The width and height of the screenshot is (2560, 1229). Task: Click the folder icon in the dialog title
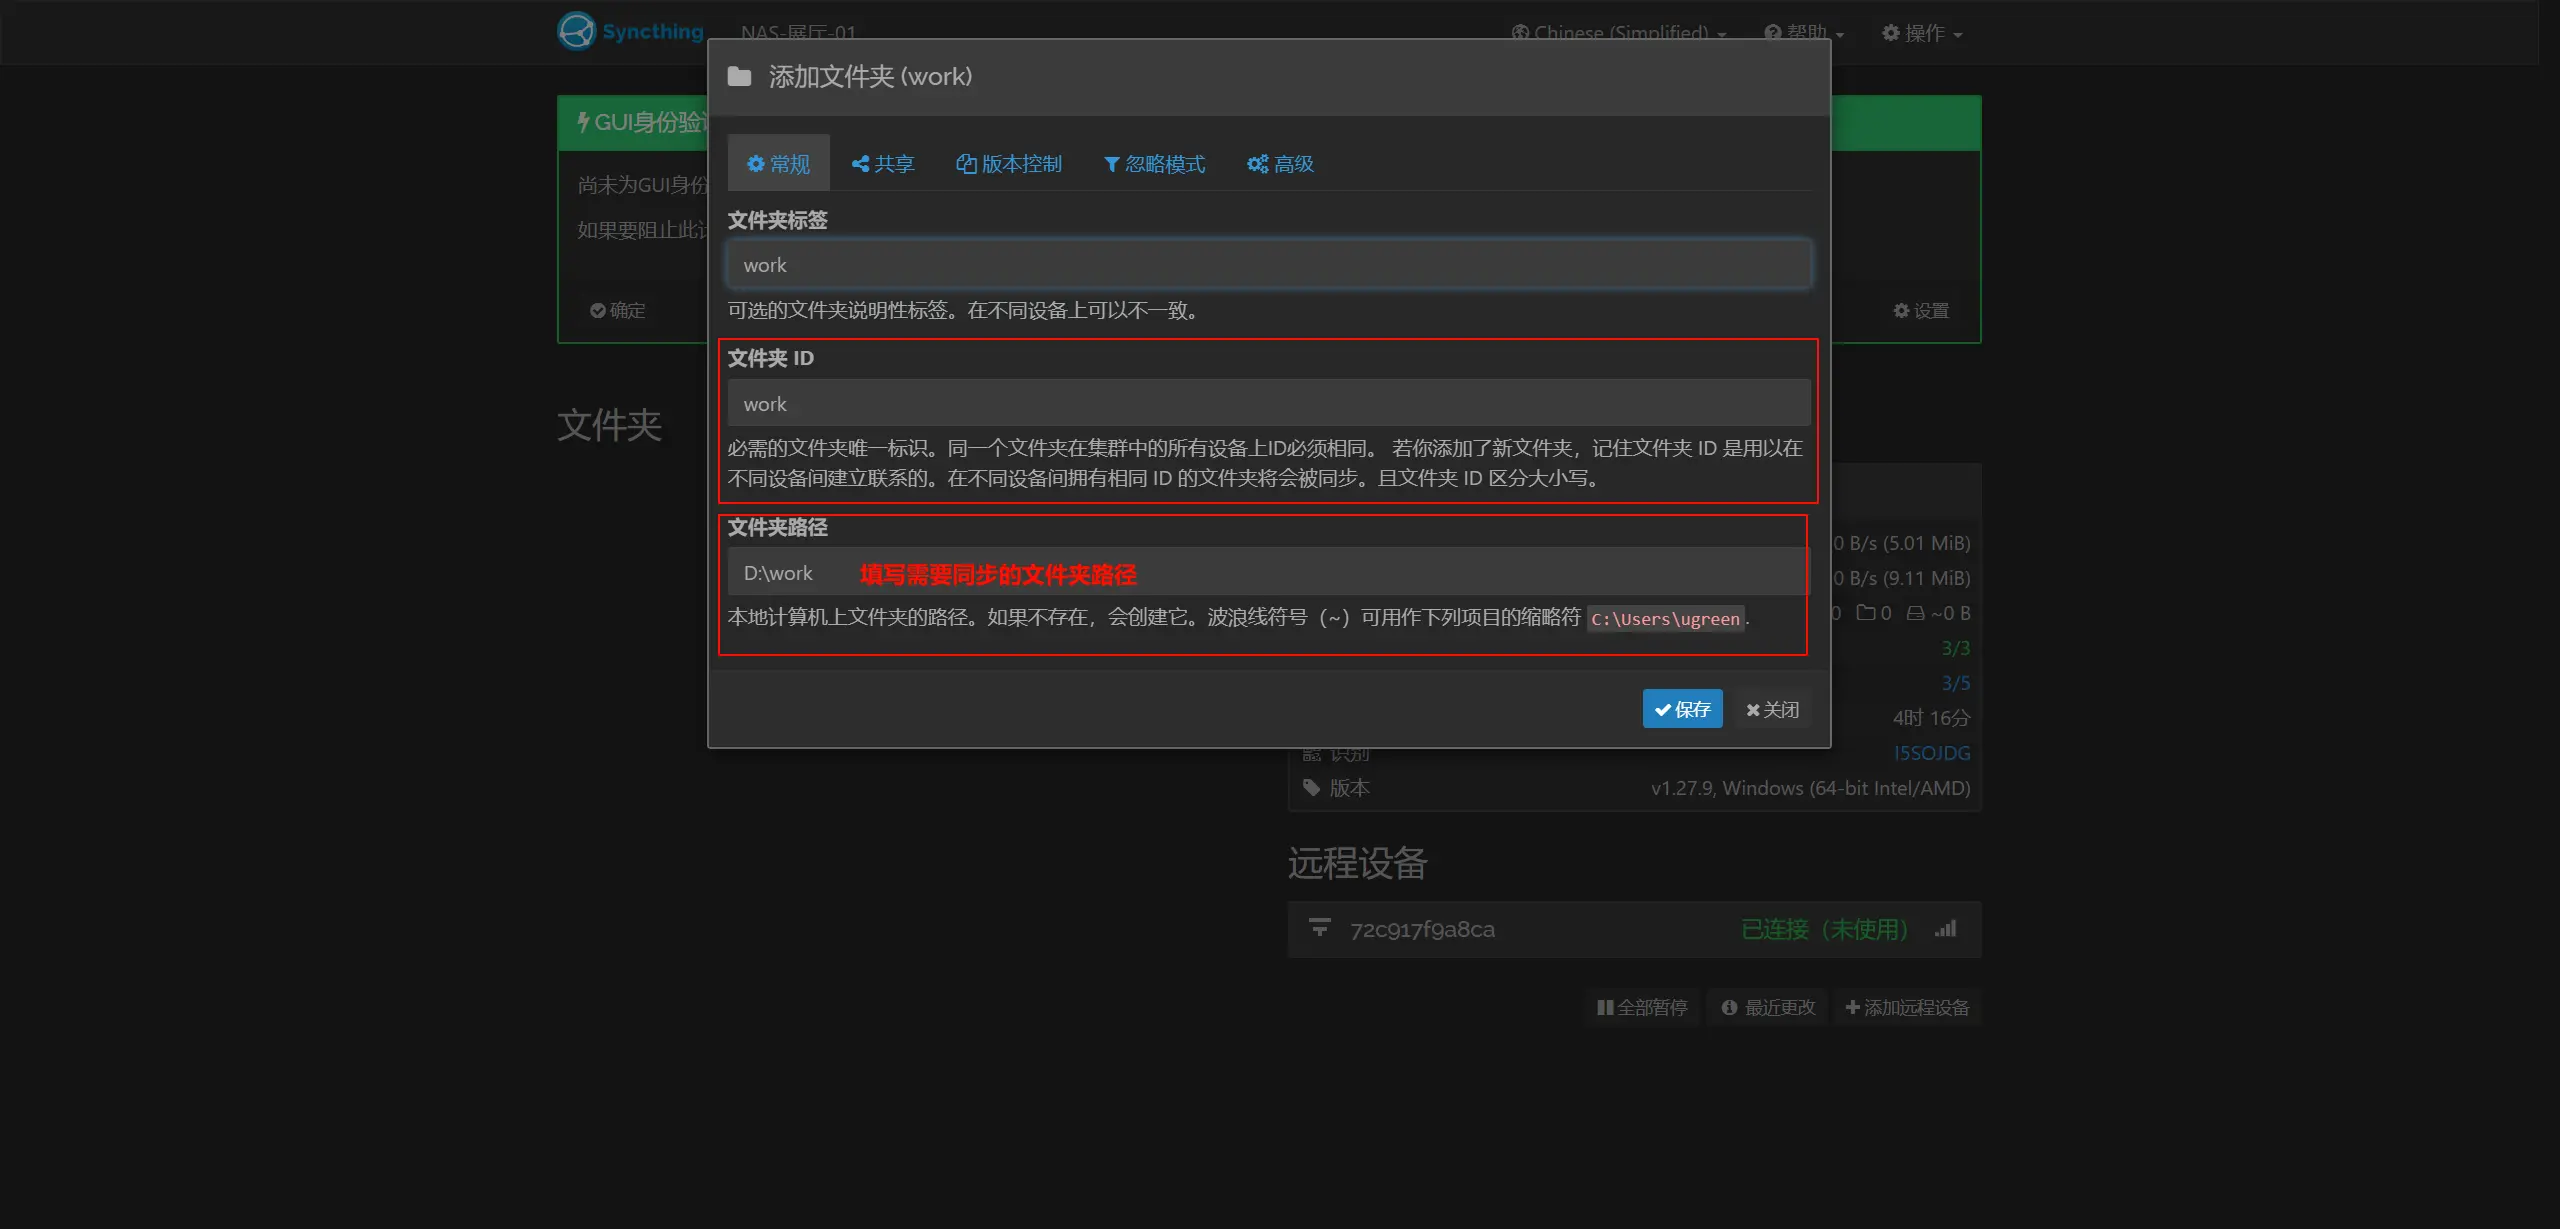(x=740, y=76)
